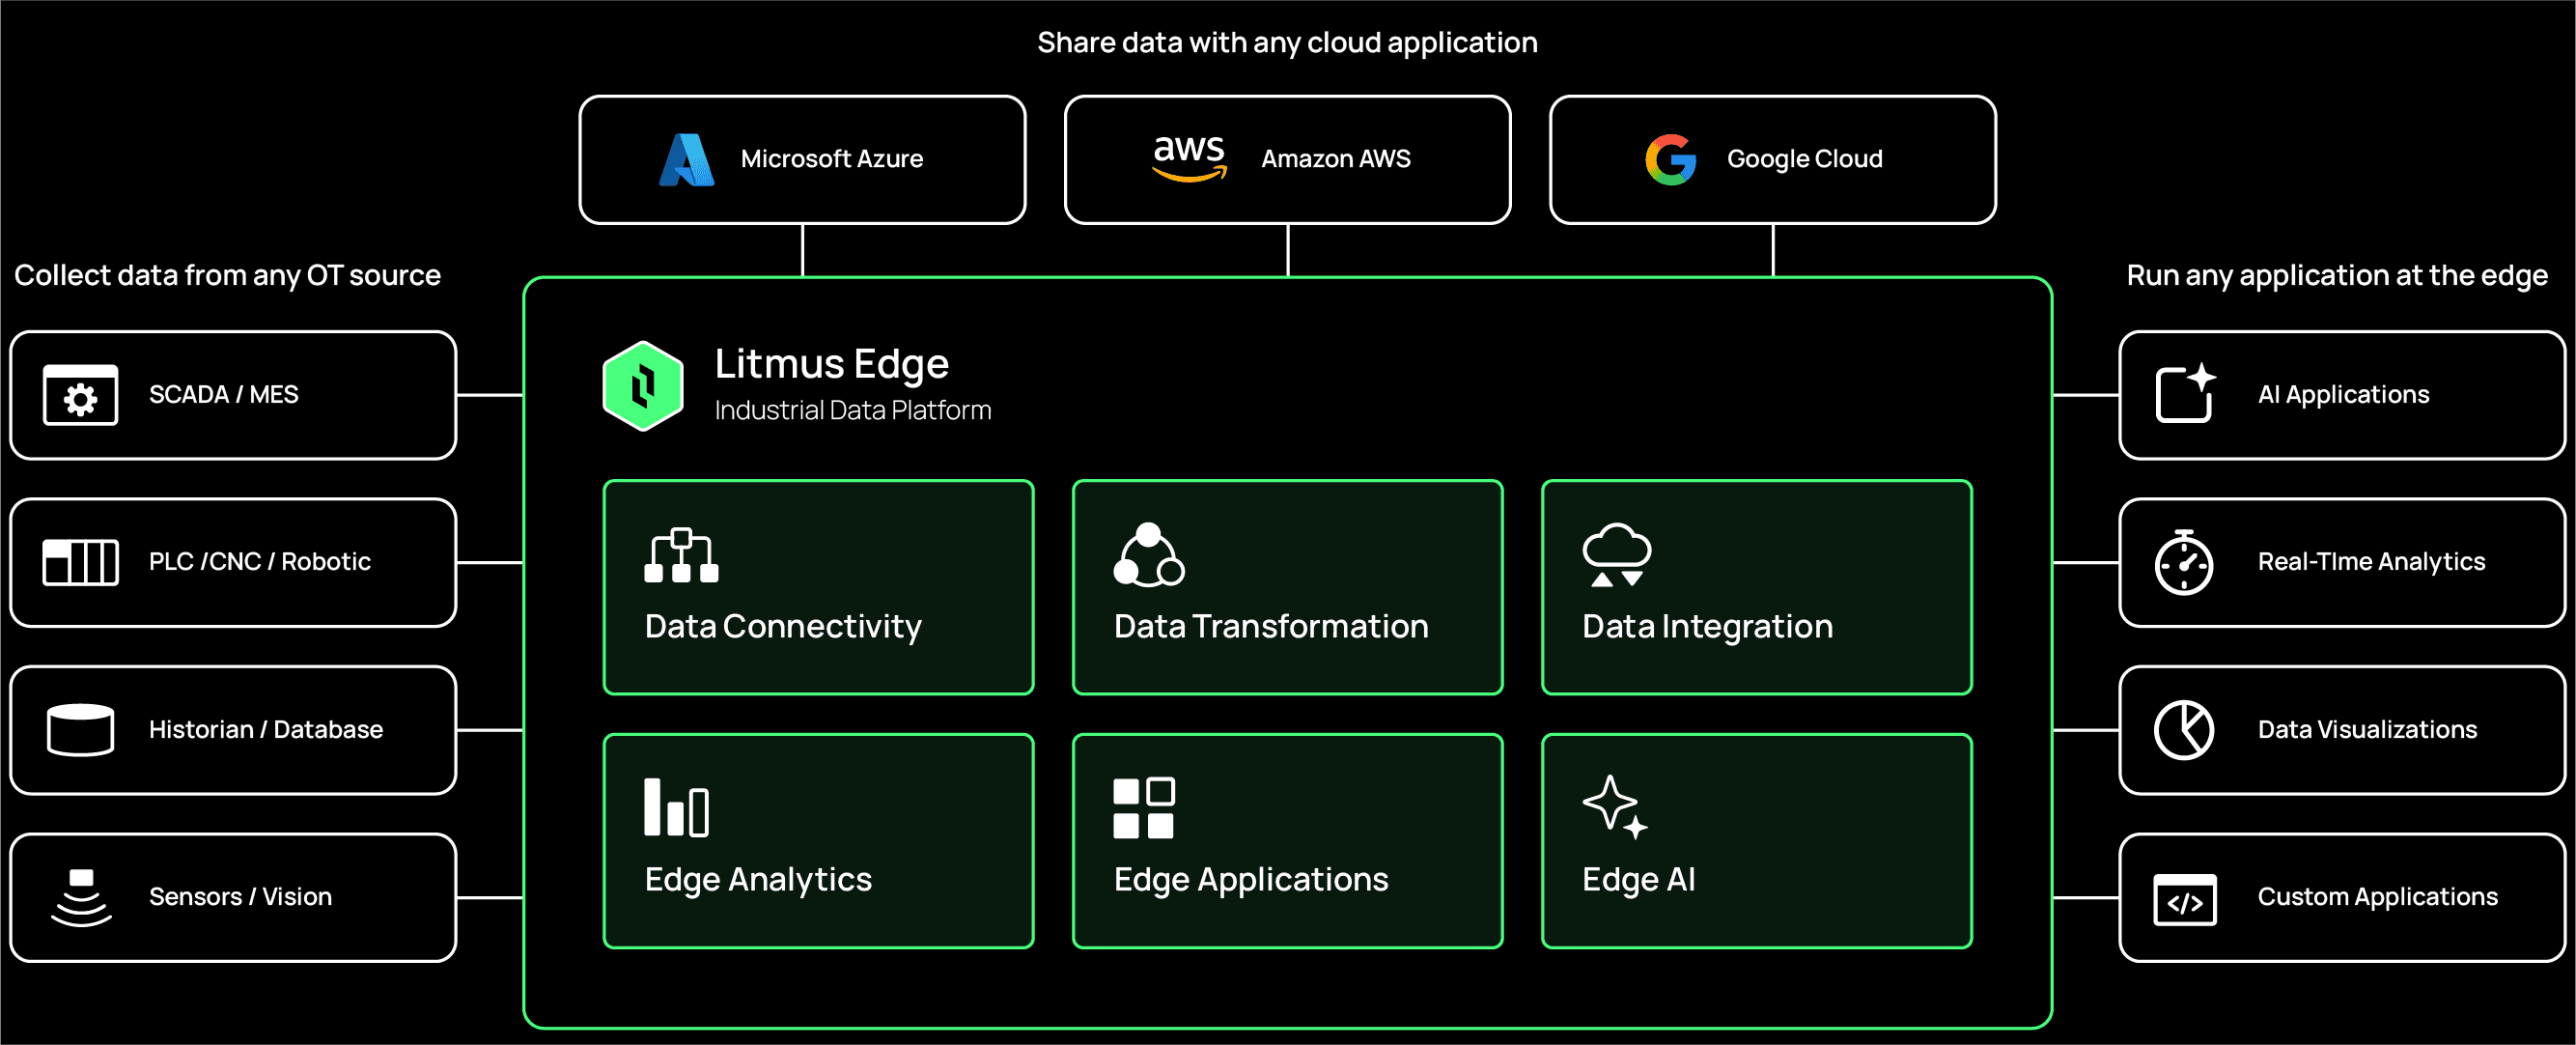Click the Industrial Data Platform text
Screen dimensions: 2576x1045
click(x=852, y=409)
